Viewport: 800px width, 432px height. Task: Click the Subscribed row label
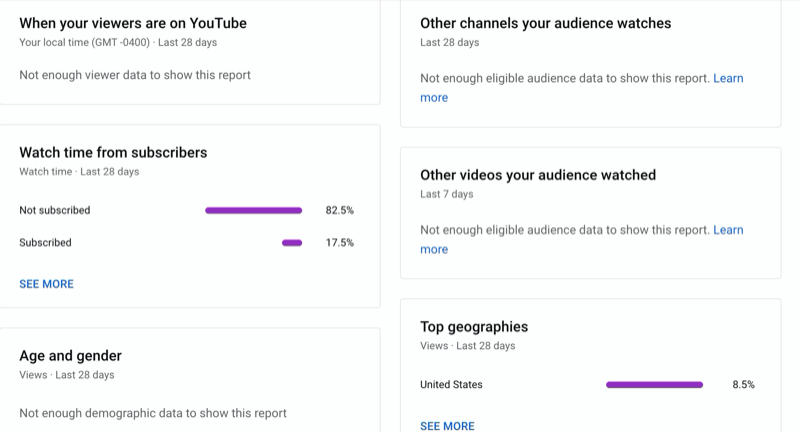click(45, 243)
